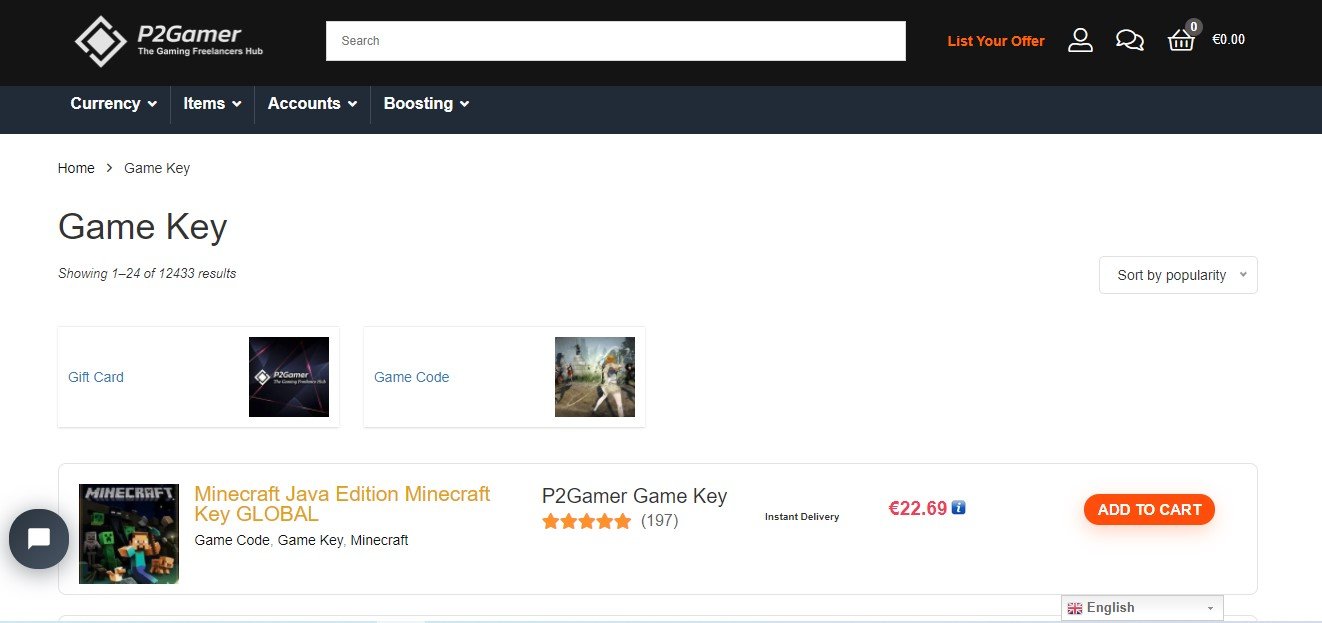This screenshot has height=623, width=1322.
Task: Open the Currency dropdown menu
Action: [112, 103]
